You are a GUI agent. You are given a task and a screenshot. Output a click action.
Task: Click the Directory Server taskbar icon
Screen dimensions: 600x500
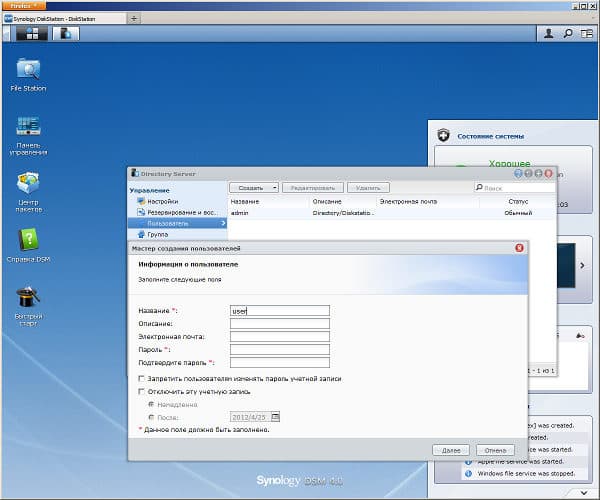[x=66, y=34]
